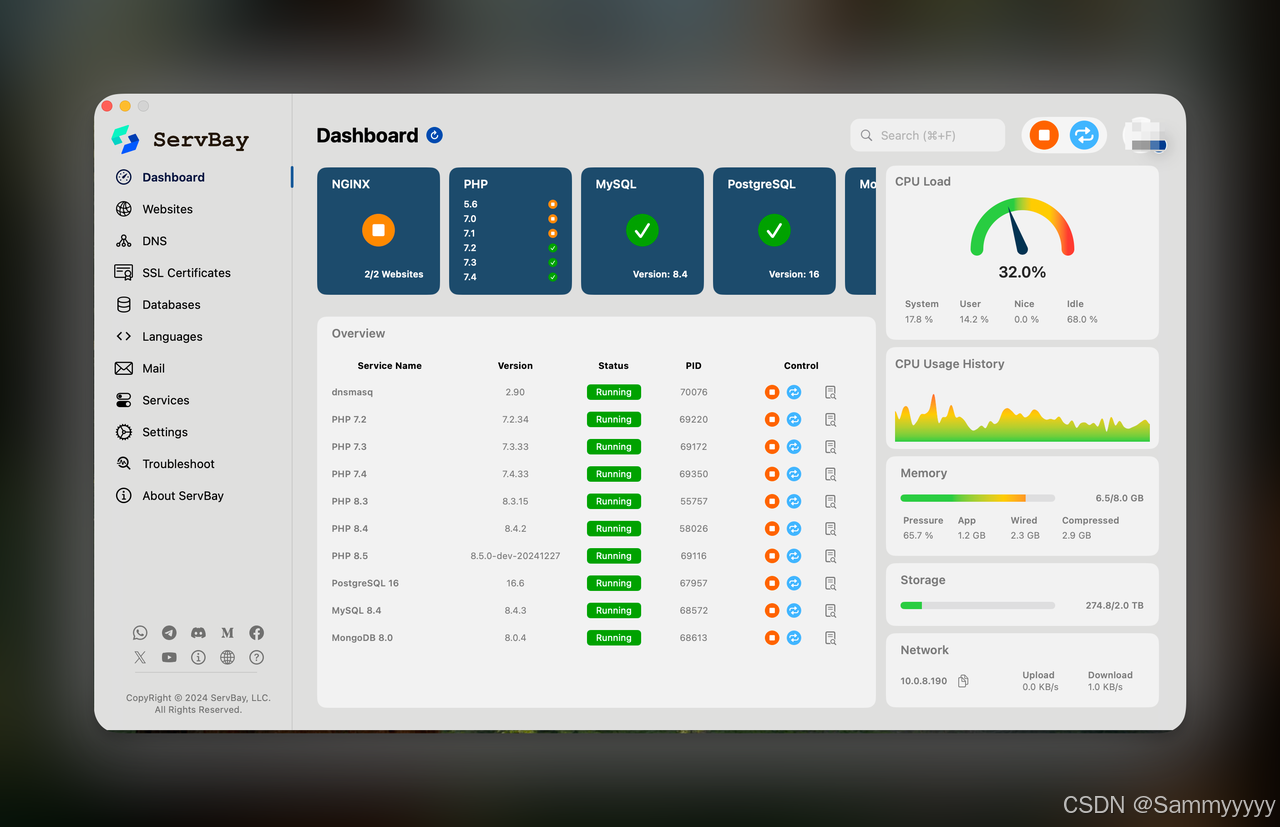View the log for PHP 8.5
Screen dimensions: 1280x827
[x=830, y=556]
